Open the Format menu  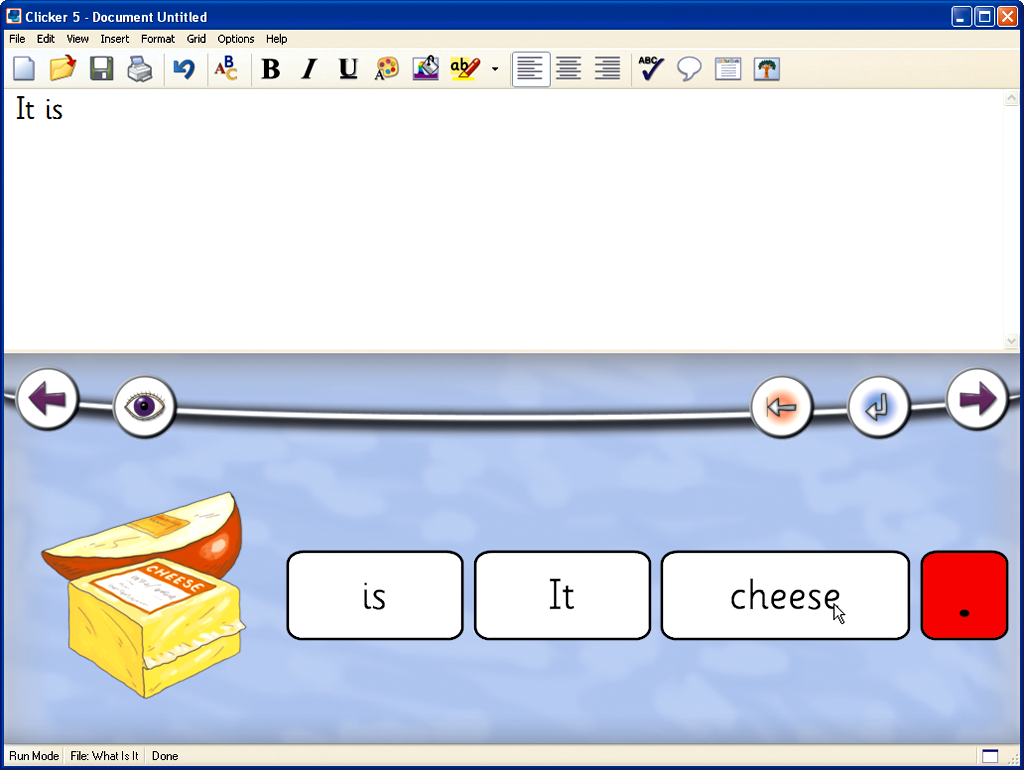click(x=158, y=39)
